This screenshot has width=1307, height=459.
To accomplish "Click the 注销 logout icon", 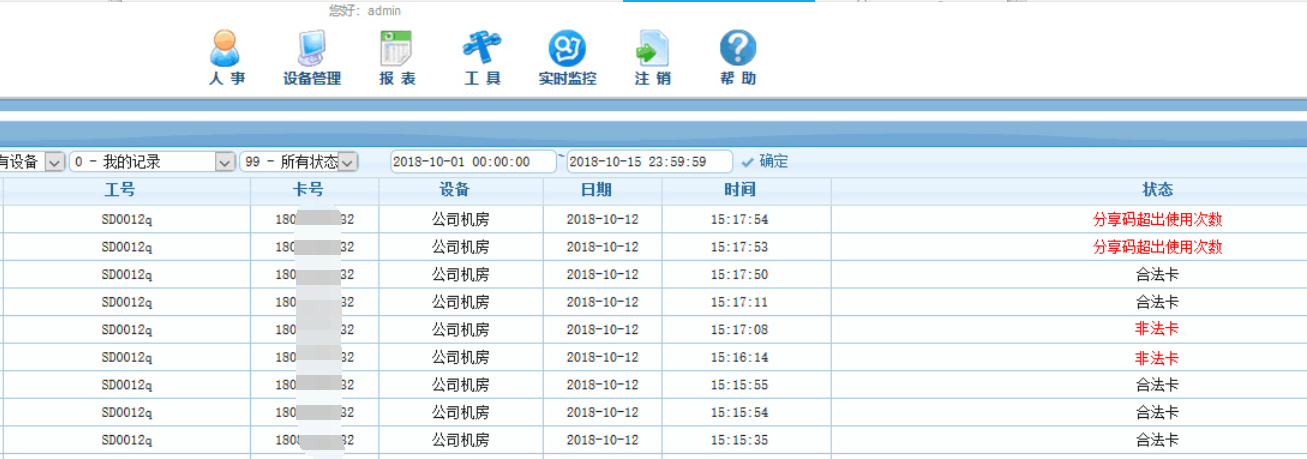I will tap(652, 49).
